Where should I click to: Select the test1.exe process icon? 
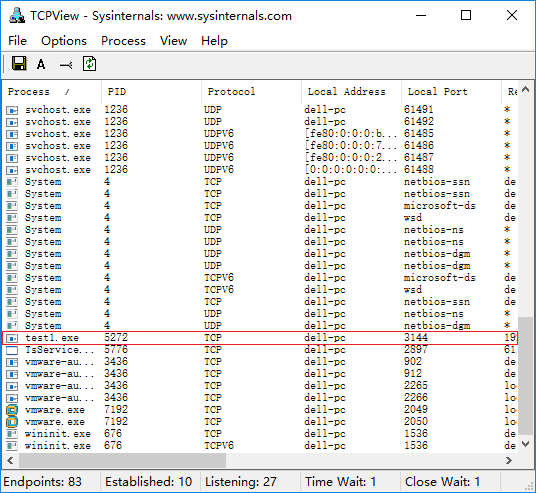[x=12, y=338]
